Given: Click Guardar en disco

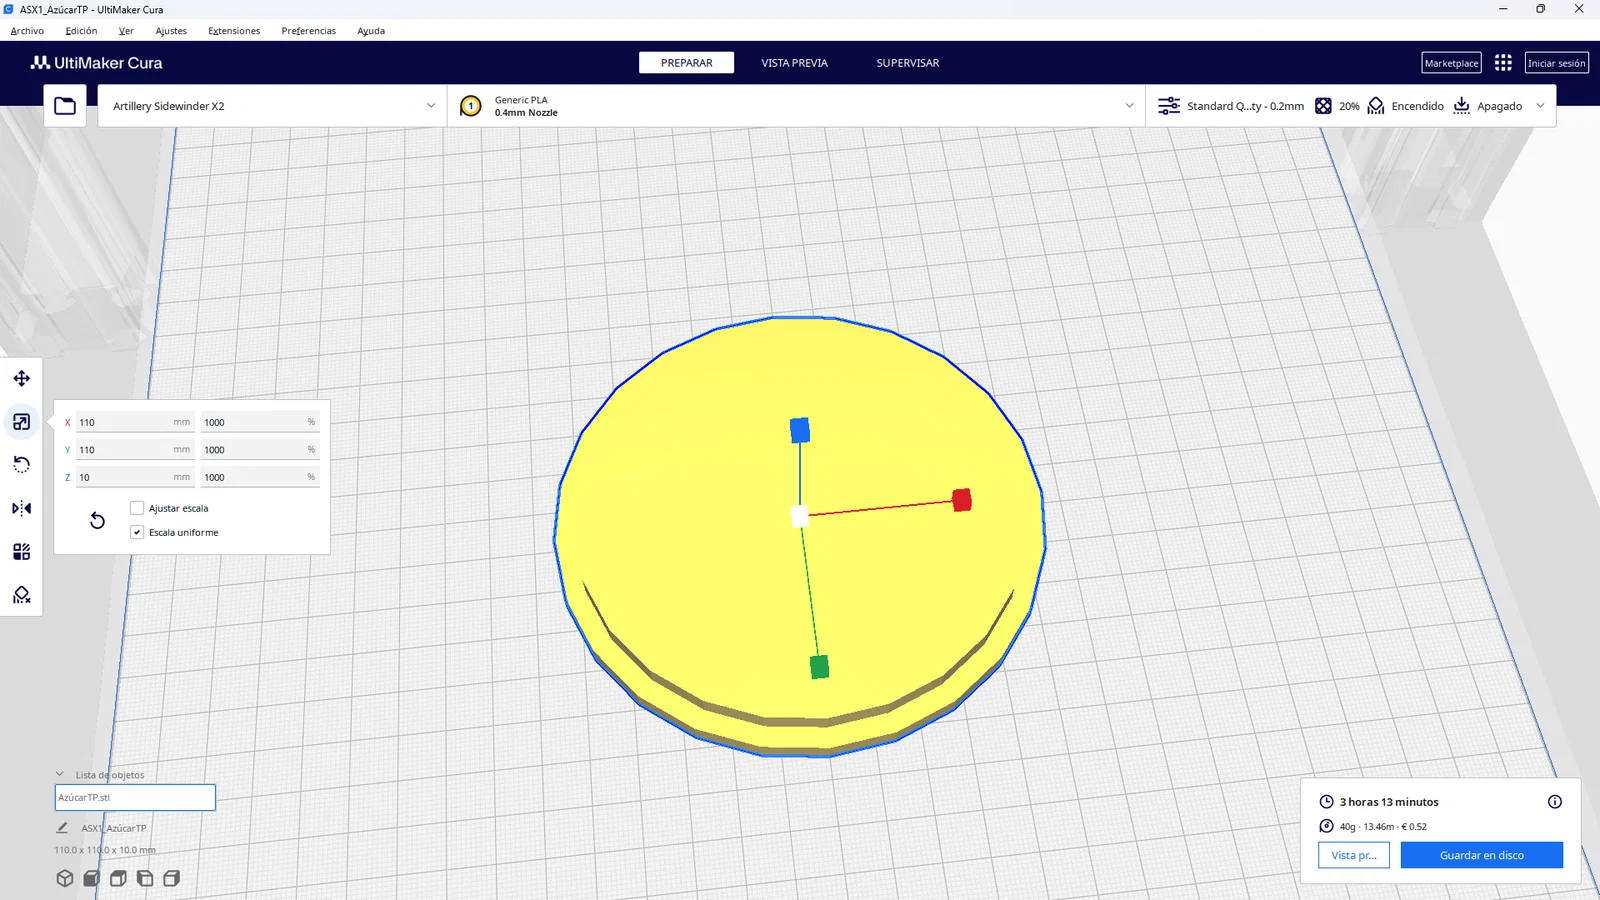Looking at the screenshot, I should pos(1482,855).
